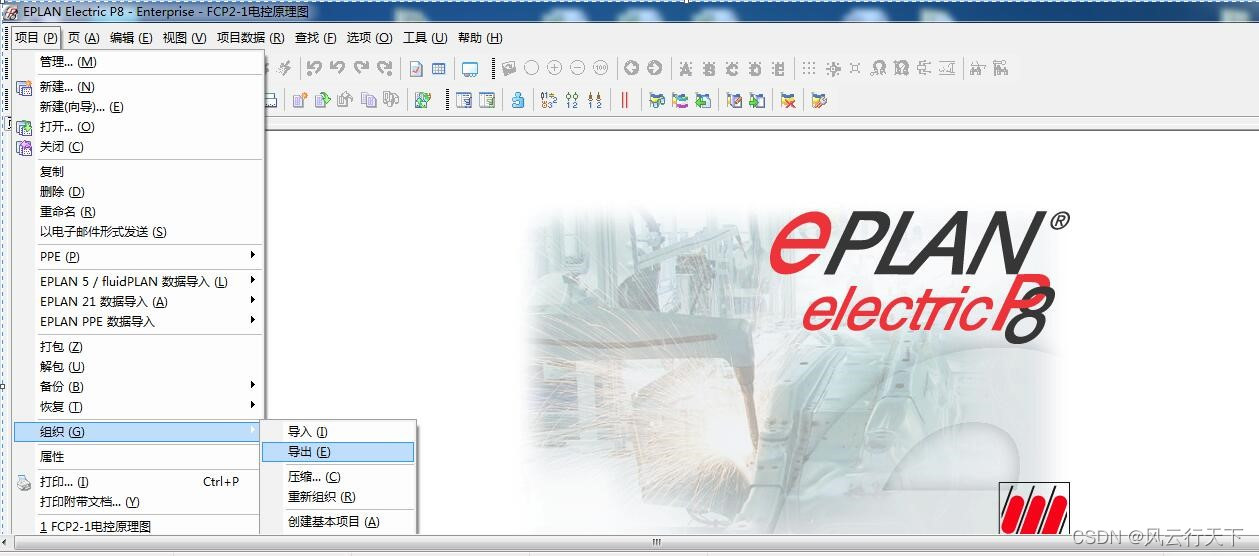Click the zoom out minus magnifier icon
1259x556 pixels.
(x=577, y=68)
